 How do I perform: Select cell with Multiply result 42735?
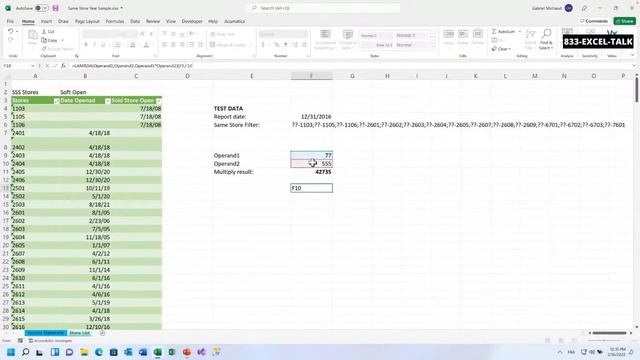tap(311, 172)
